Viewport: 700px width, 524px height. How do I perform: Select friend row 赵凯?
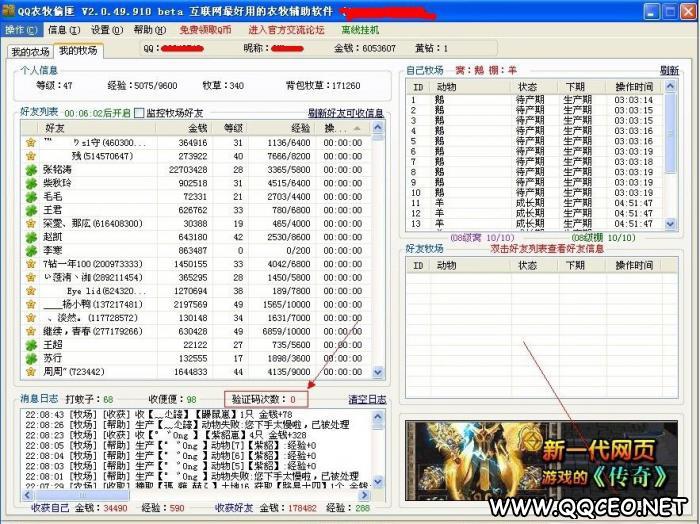click(196, 237)
